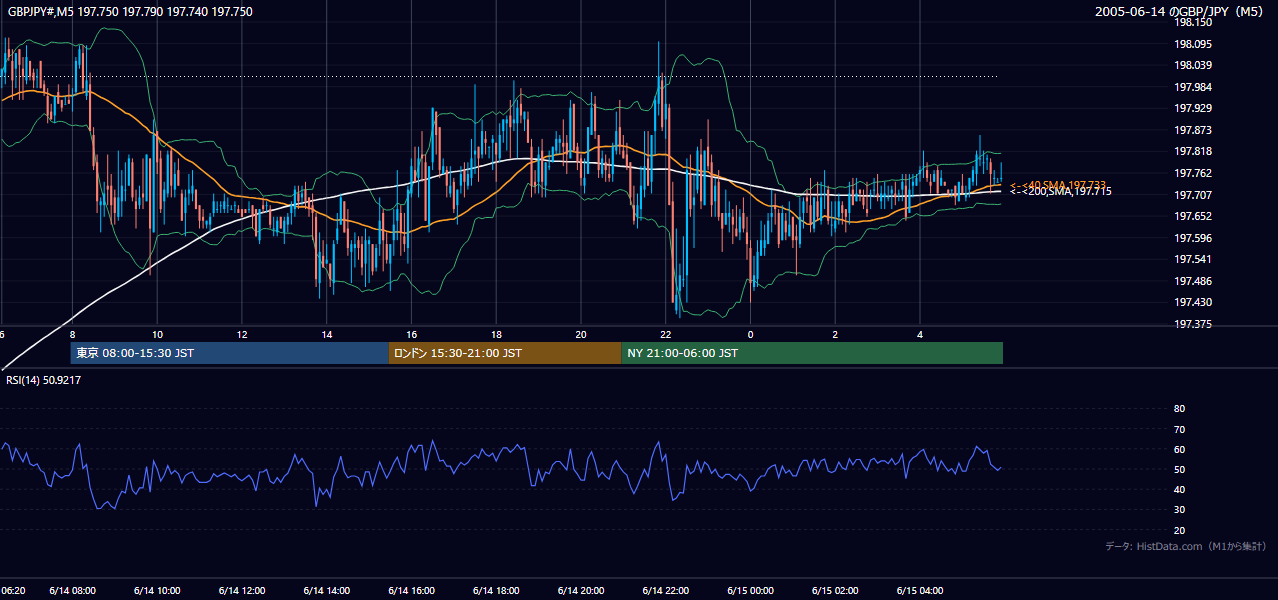Viewport: 1278px width, 600px height.
Task: Select the 6/15 02:00 date axis label
Action: (835, 591)
